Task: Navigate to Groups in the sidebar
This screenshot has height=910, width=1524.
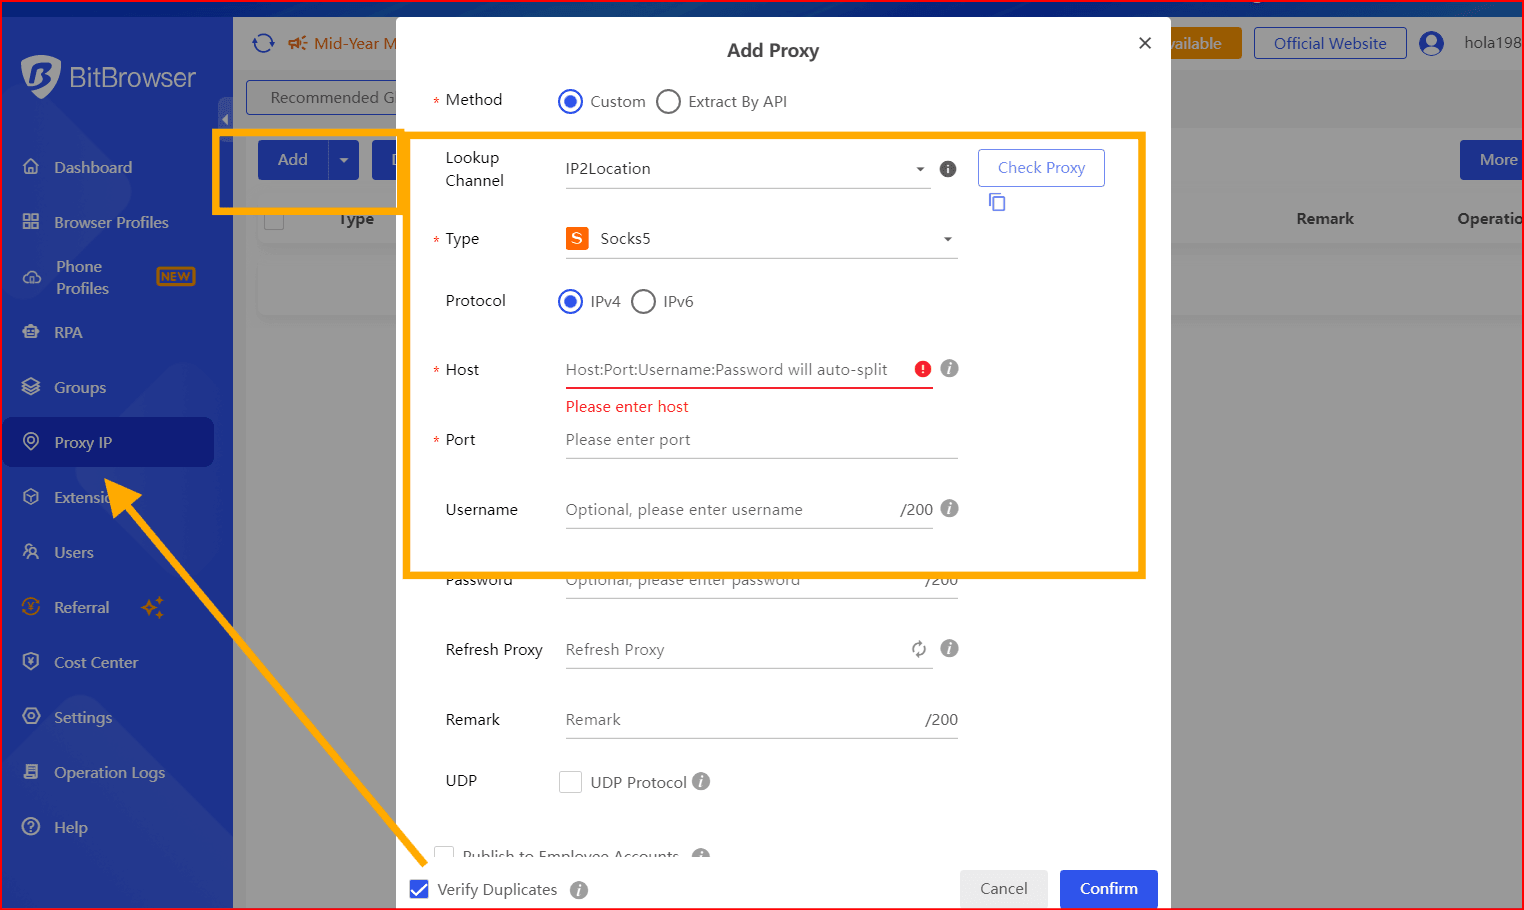Action: coord(80,387)
